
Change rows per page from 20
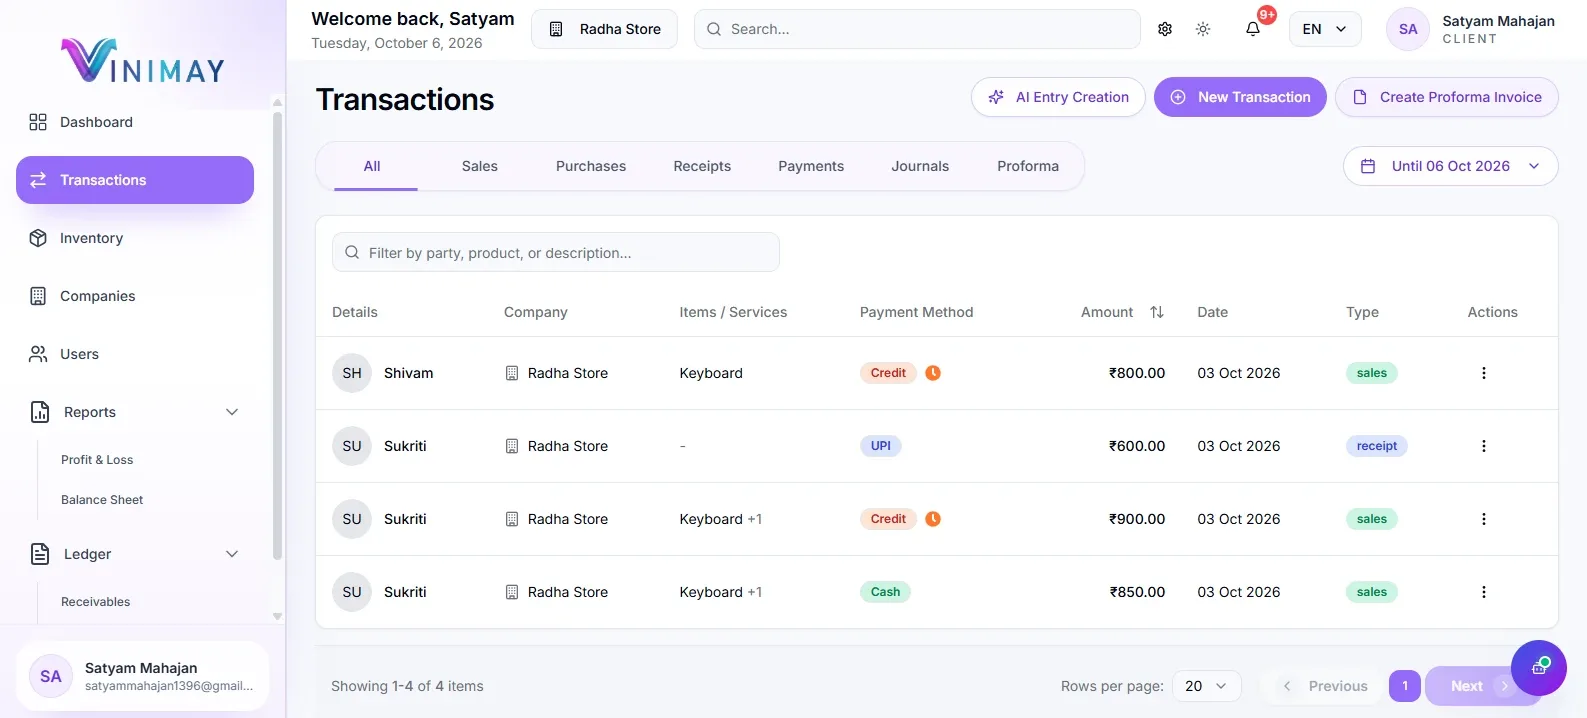1206,686
